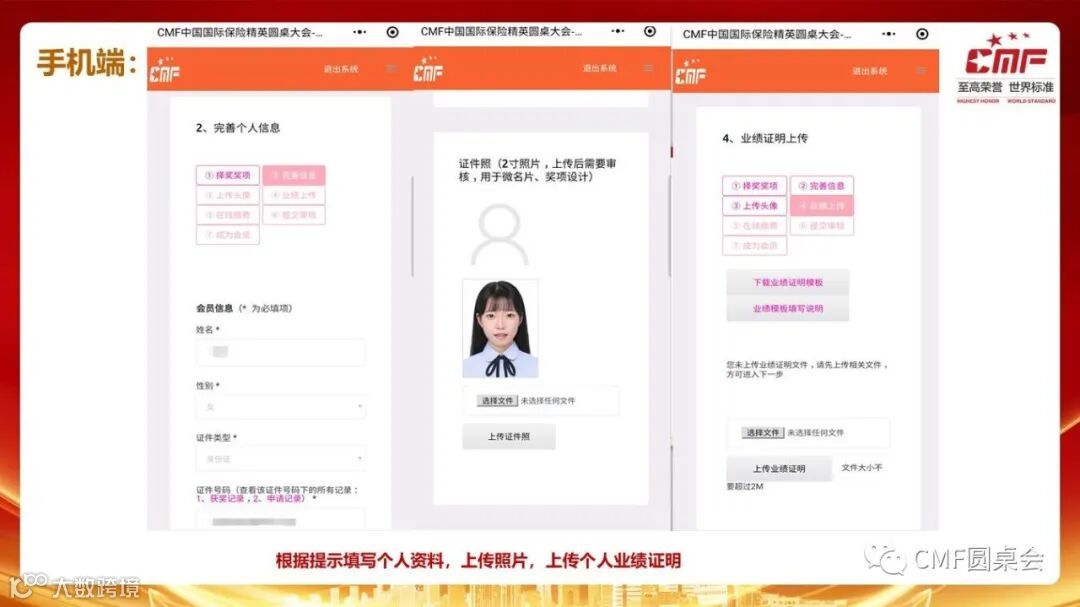Click 业绩模板填写说明 button
The image size is (1080, 607).
[x=788, y=309]
